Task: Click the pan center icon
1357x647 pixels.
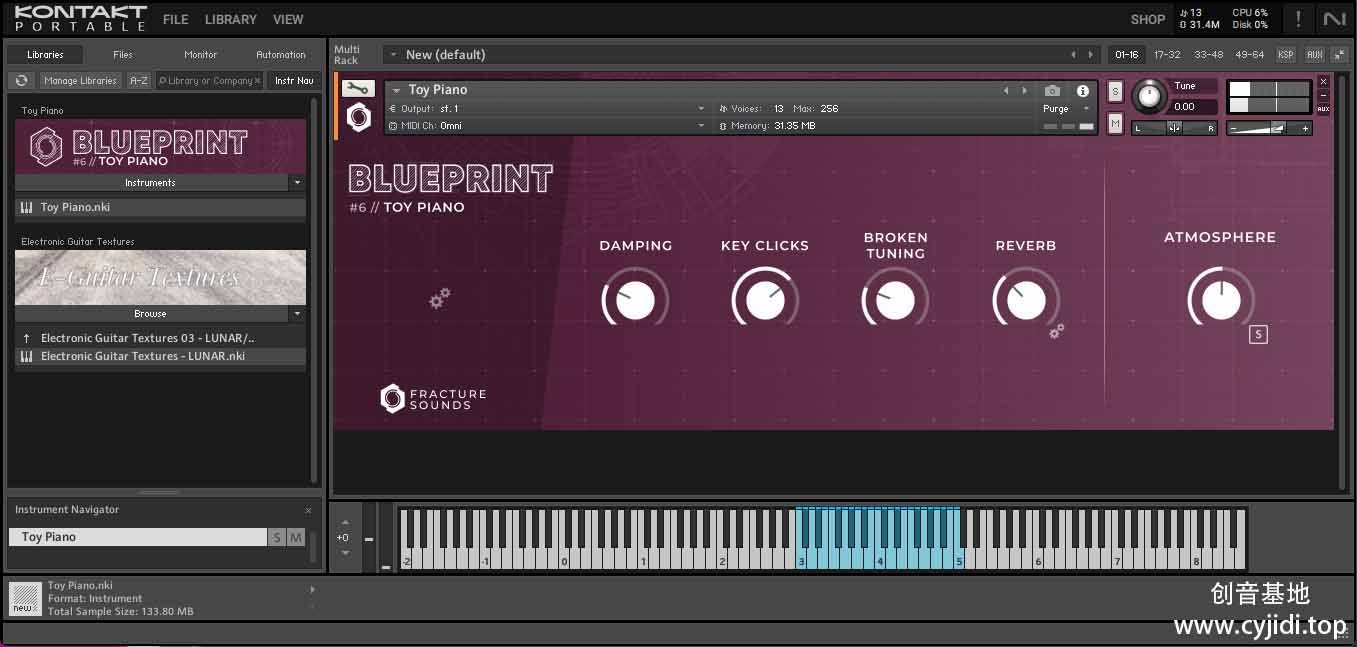Action: point(1174,128)
